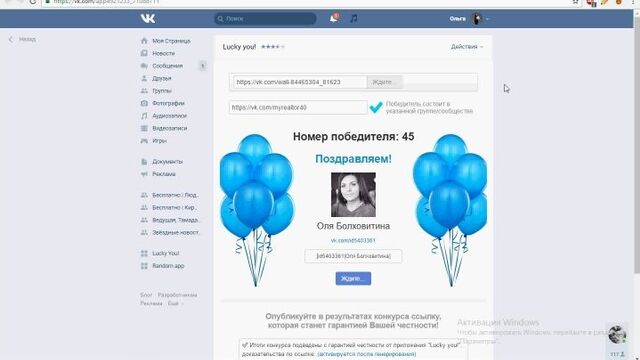Image resolution: width=640 pixels, height=360 pixels.
Task: Click the winner's profile photo
Action: 353,195
